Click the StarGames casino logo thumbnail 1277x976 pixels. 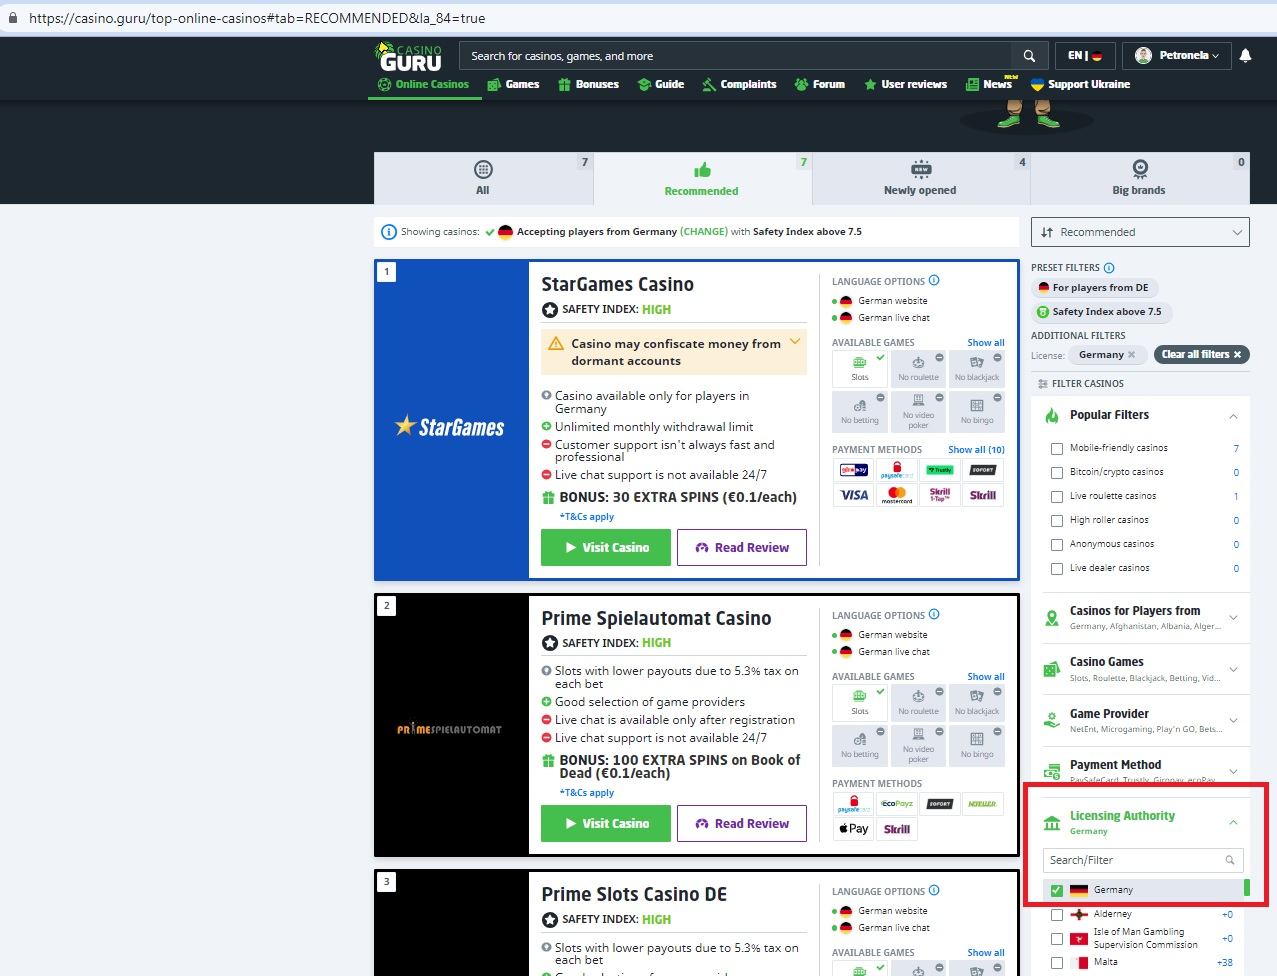coord(451,427)
